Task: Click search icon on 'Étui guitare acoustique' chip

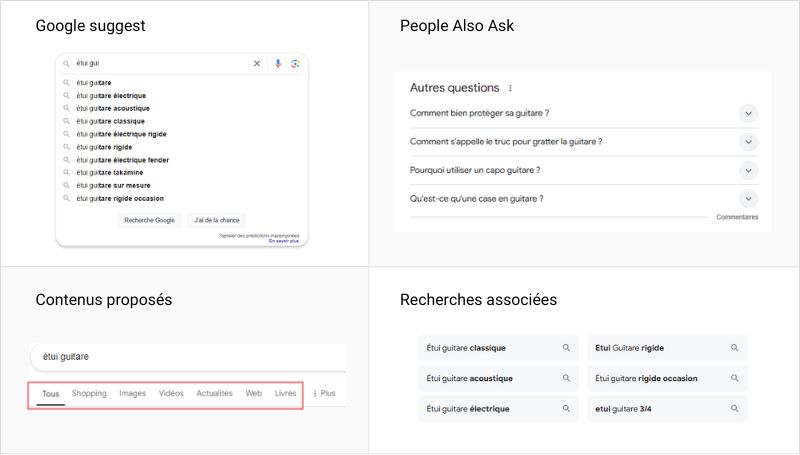Action: 566,378
